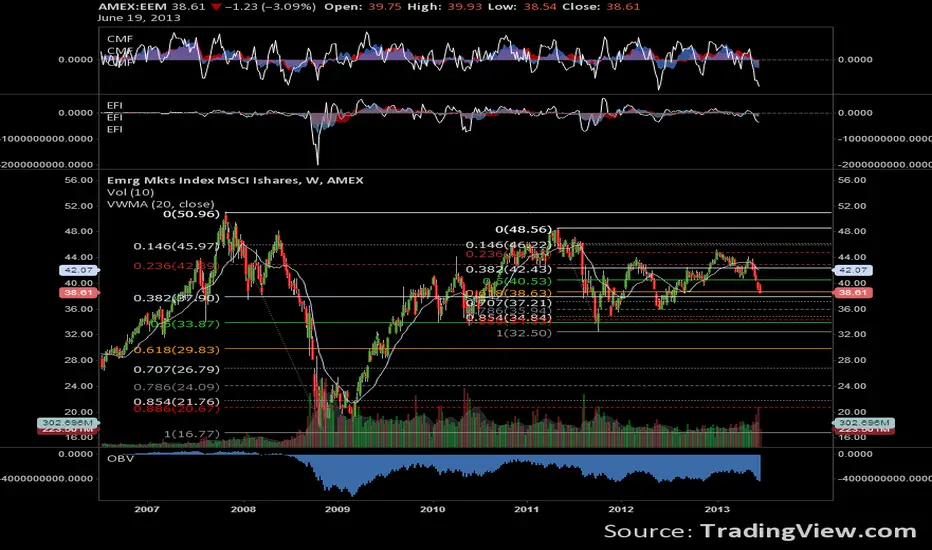Select the 0.5(33.87) green Fibonacci label
The width and height of the screenshot is (932, 550).
(184, 324)
